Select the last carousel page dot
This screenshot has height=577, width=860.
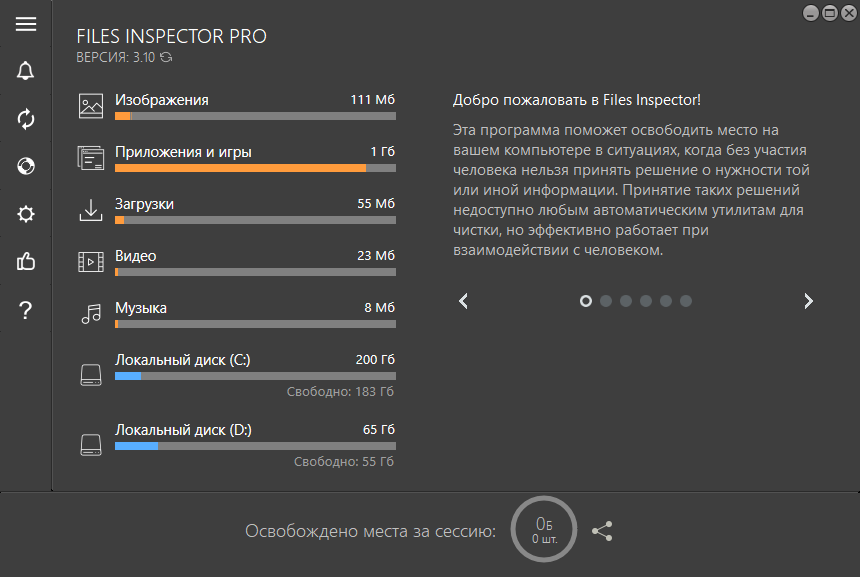pyautogui.click(x=686, y=301)
